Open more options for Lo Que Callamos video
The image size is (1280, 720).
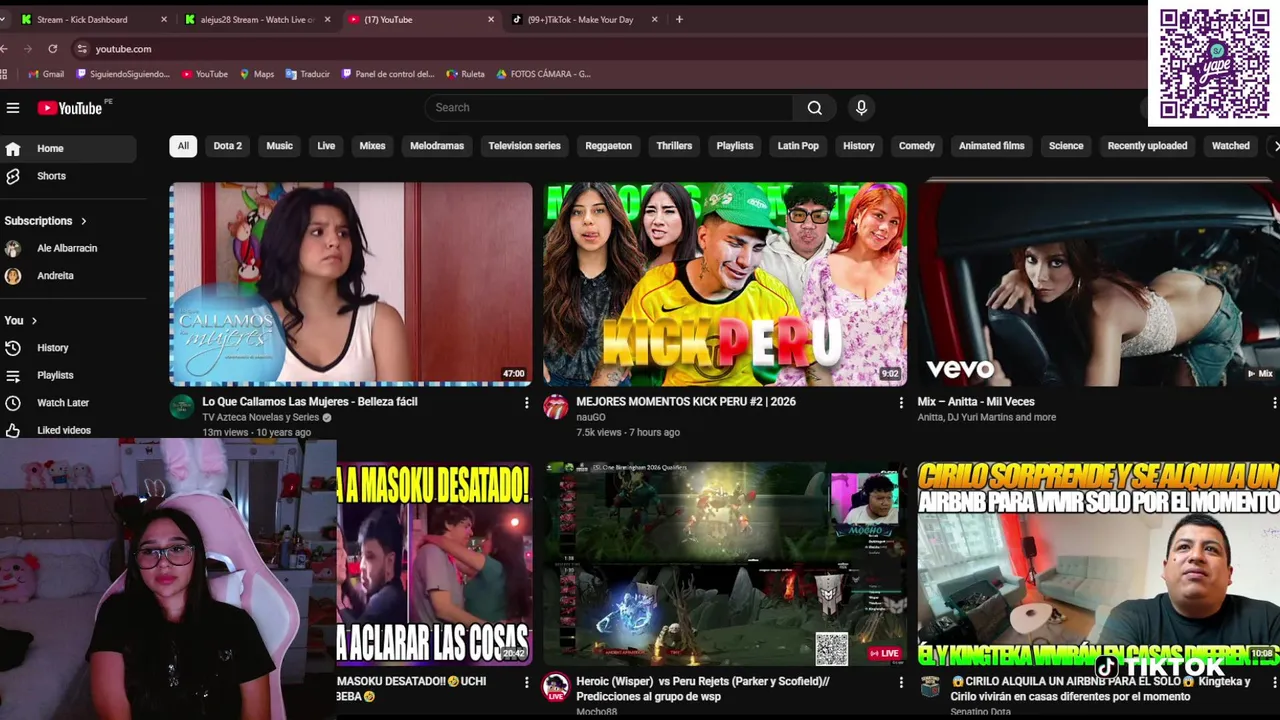[x=526, y=402]
